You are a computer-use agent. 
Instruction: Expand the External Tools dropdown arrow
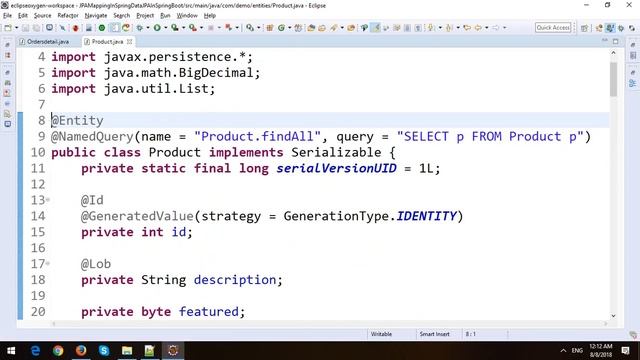(x=202, y=28)
